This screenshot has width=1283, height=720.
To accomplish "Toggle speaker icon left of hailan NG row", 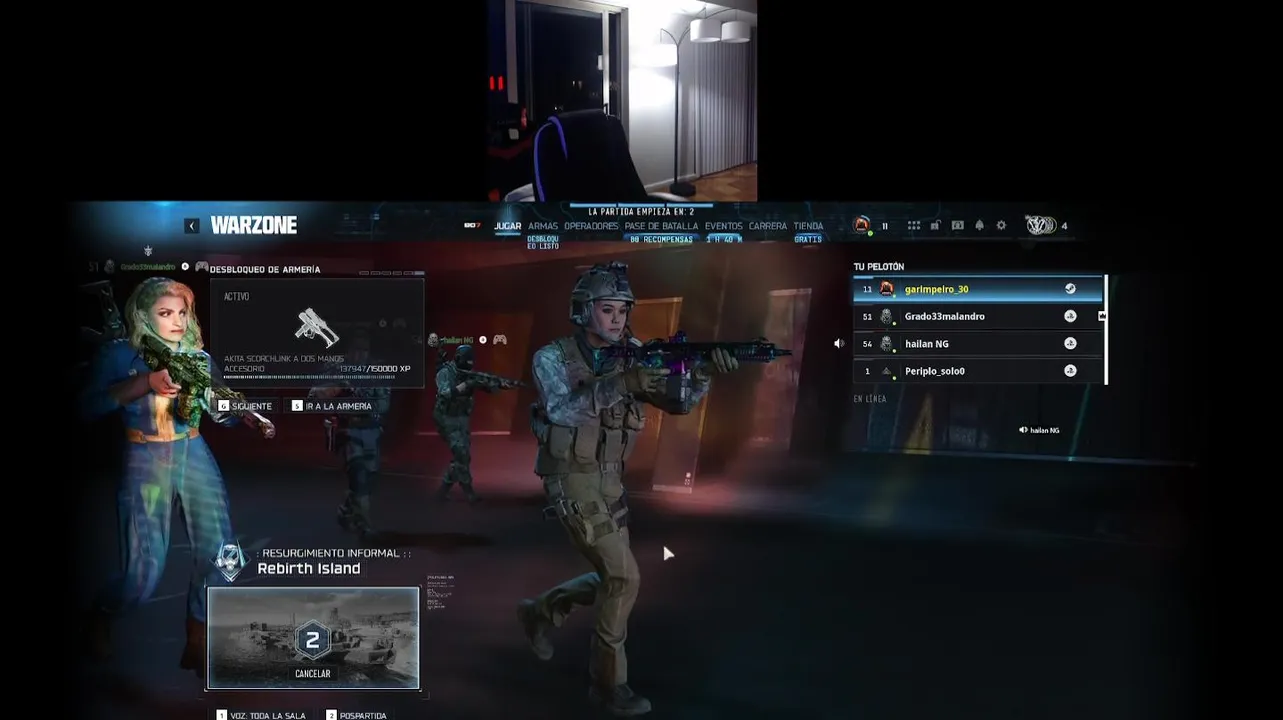I will pos(839,343).
